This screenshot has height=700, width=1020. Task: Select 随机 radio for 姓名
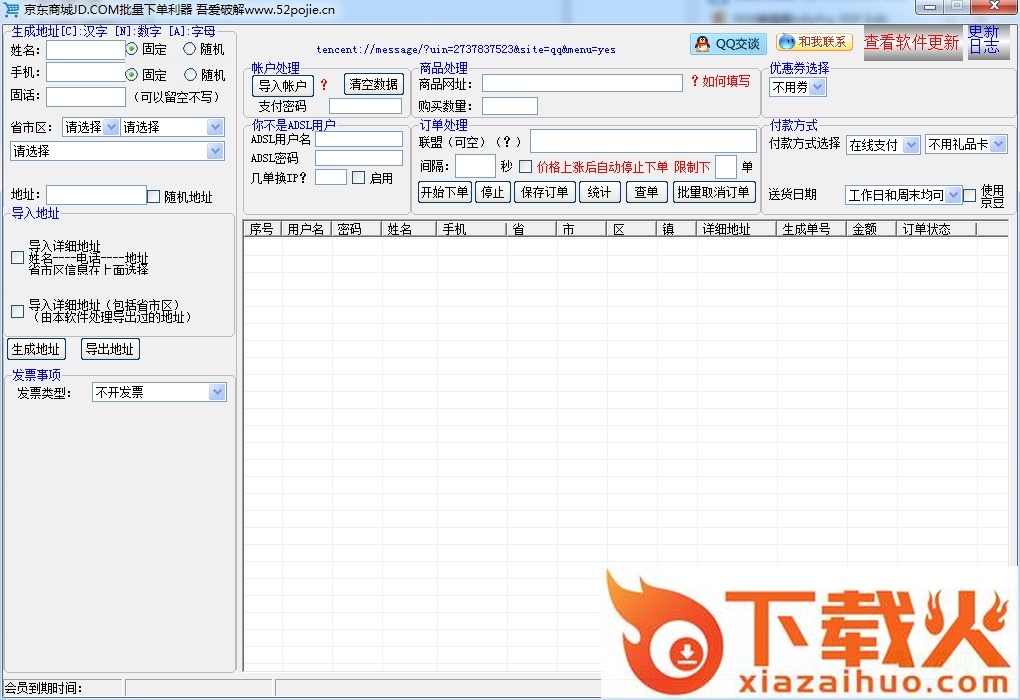(189, 49)
